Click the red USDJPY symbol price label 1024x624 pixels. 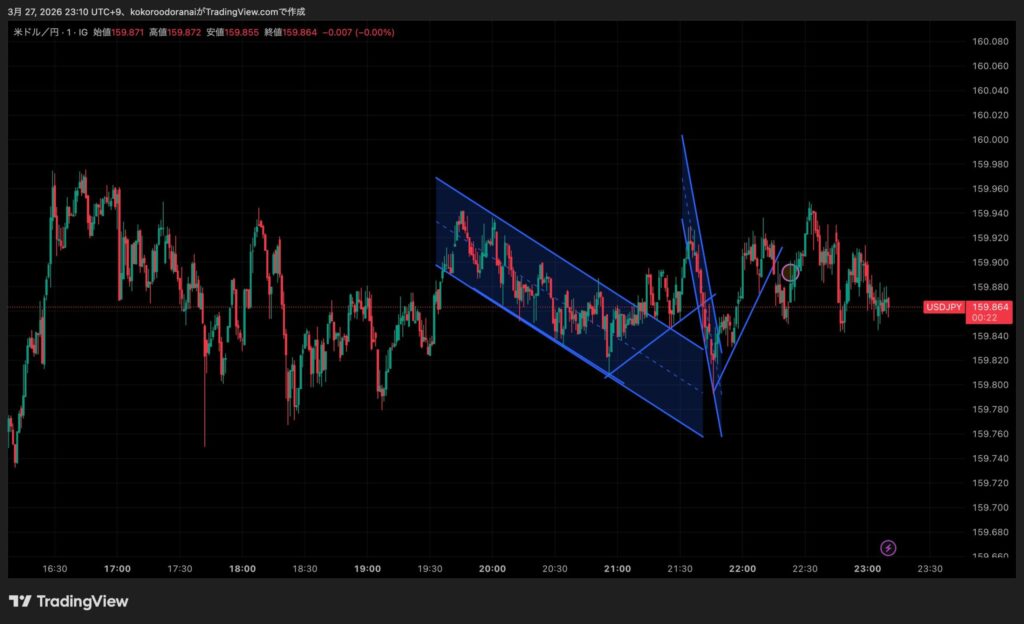coord(944,307)
